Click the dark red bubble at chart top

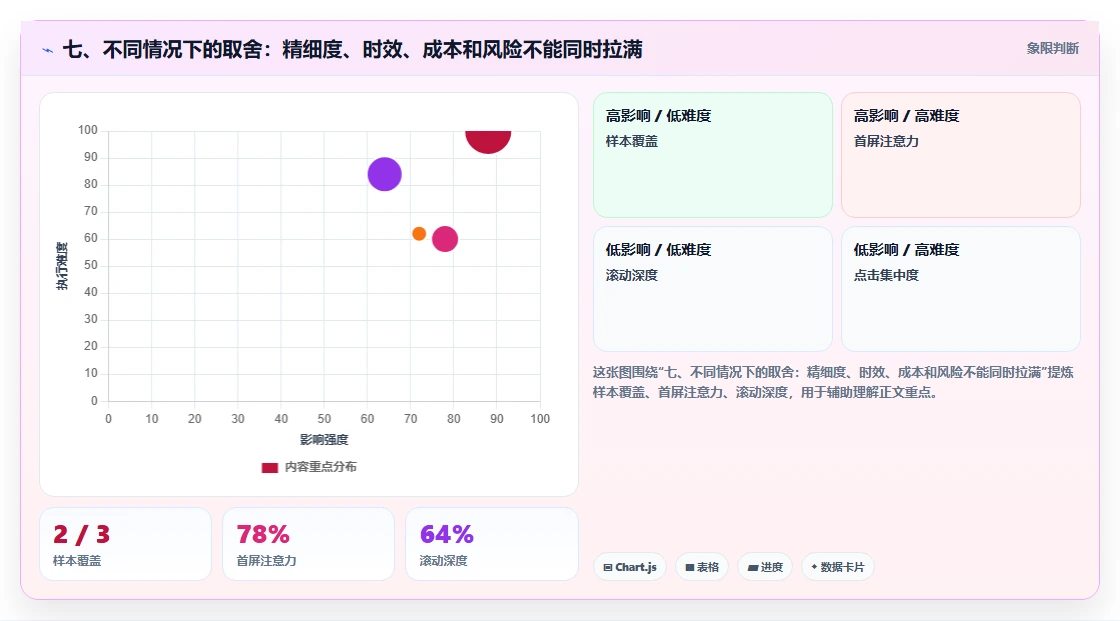pos(489,141)
